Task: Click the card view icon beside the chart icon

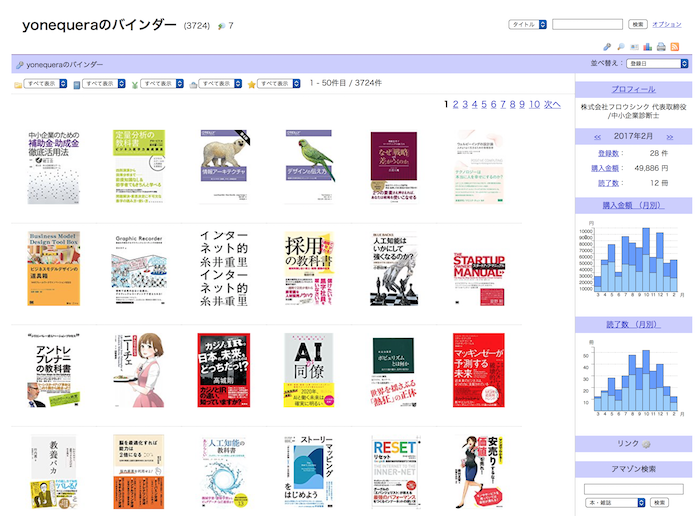Action: pyautogui.click(x=634, y=47)
